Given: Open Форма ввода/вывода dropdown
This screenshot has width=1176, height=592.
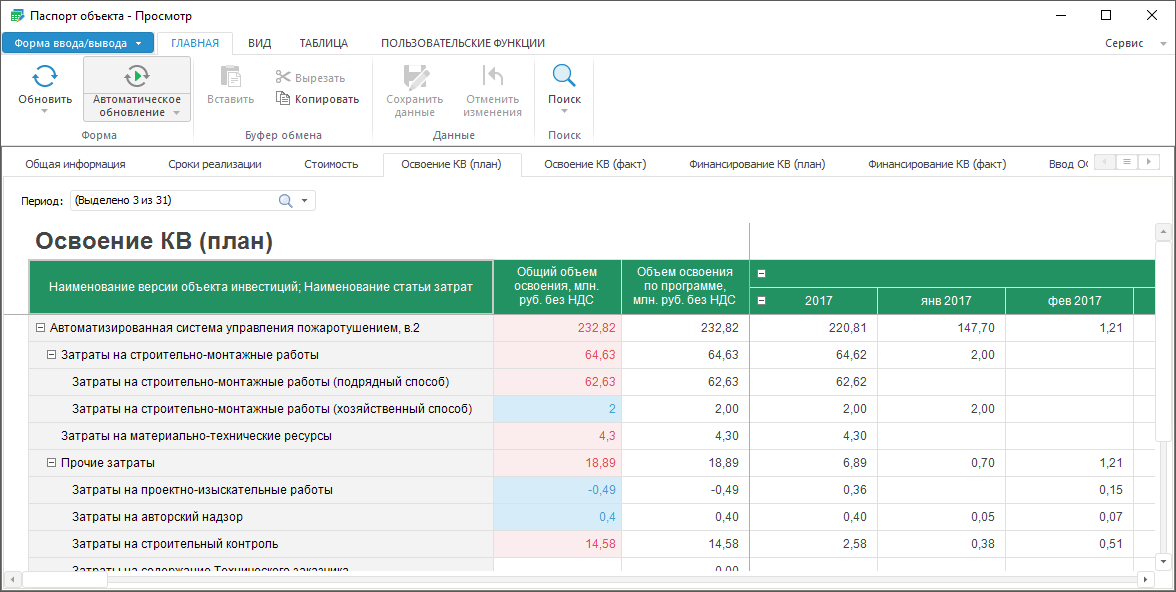Looking at the screenshot, I should (78, 43).
